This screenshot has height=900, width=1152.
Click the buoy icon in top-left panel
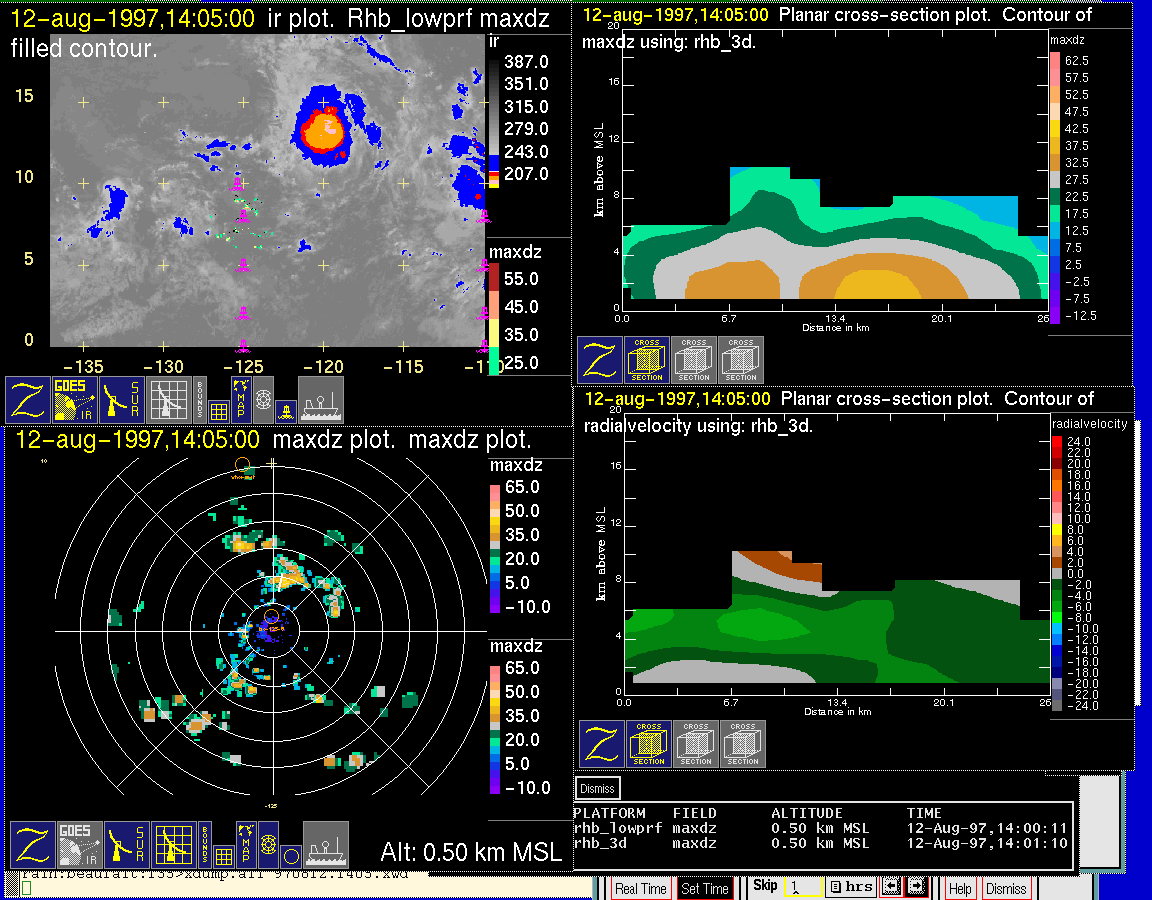click(285, 409)
